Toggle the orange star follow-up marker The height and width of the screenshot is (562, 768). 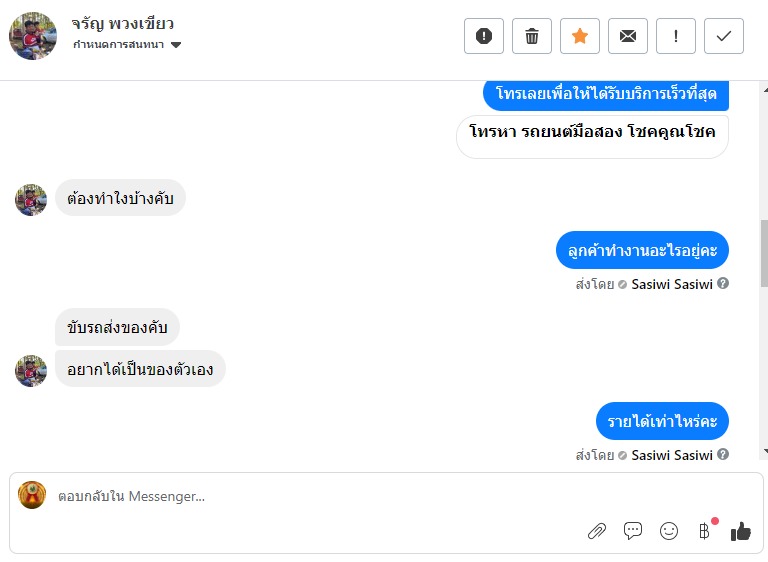pyautogui.click(x=580, y=36)
